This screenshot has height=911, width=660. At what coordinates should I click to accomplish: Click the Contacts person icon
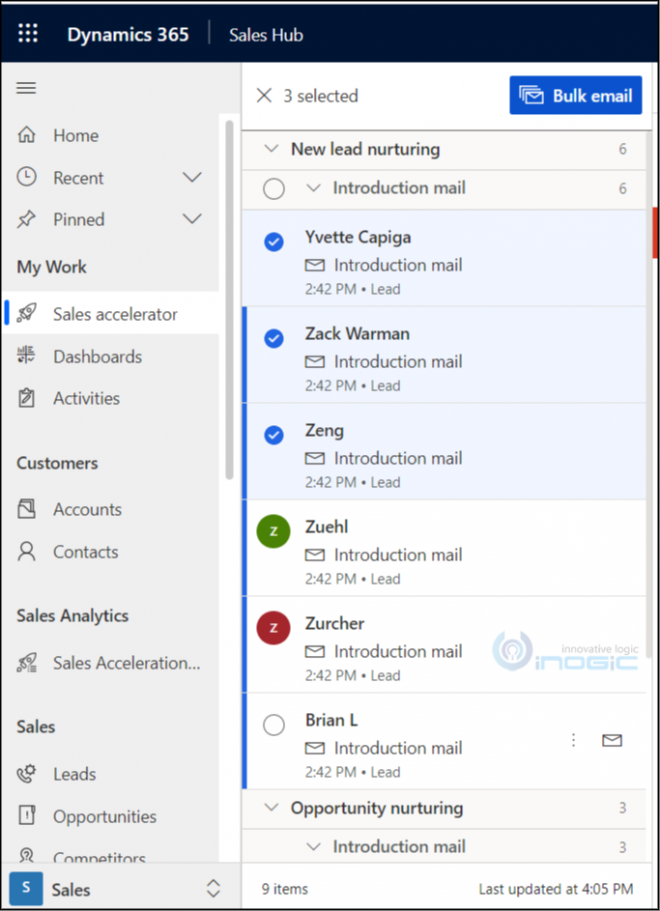pos(27,551)
